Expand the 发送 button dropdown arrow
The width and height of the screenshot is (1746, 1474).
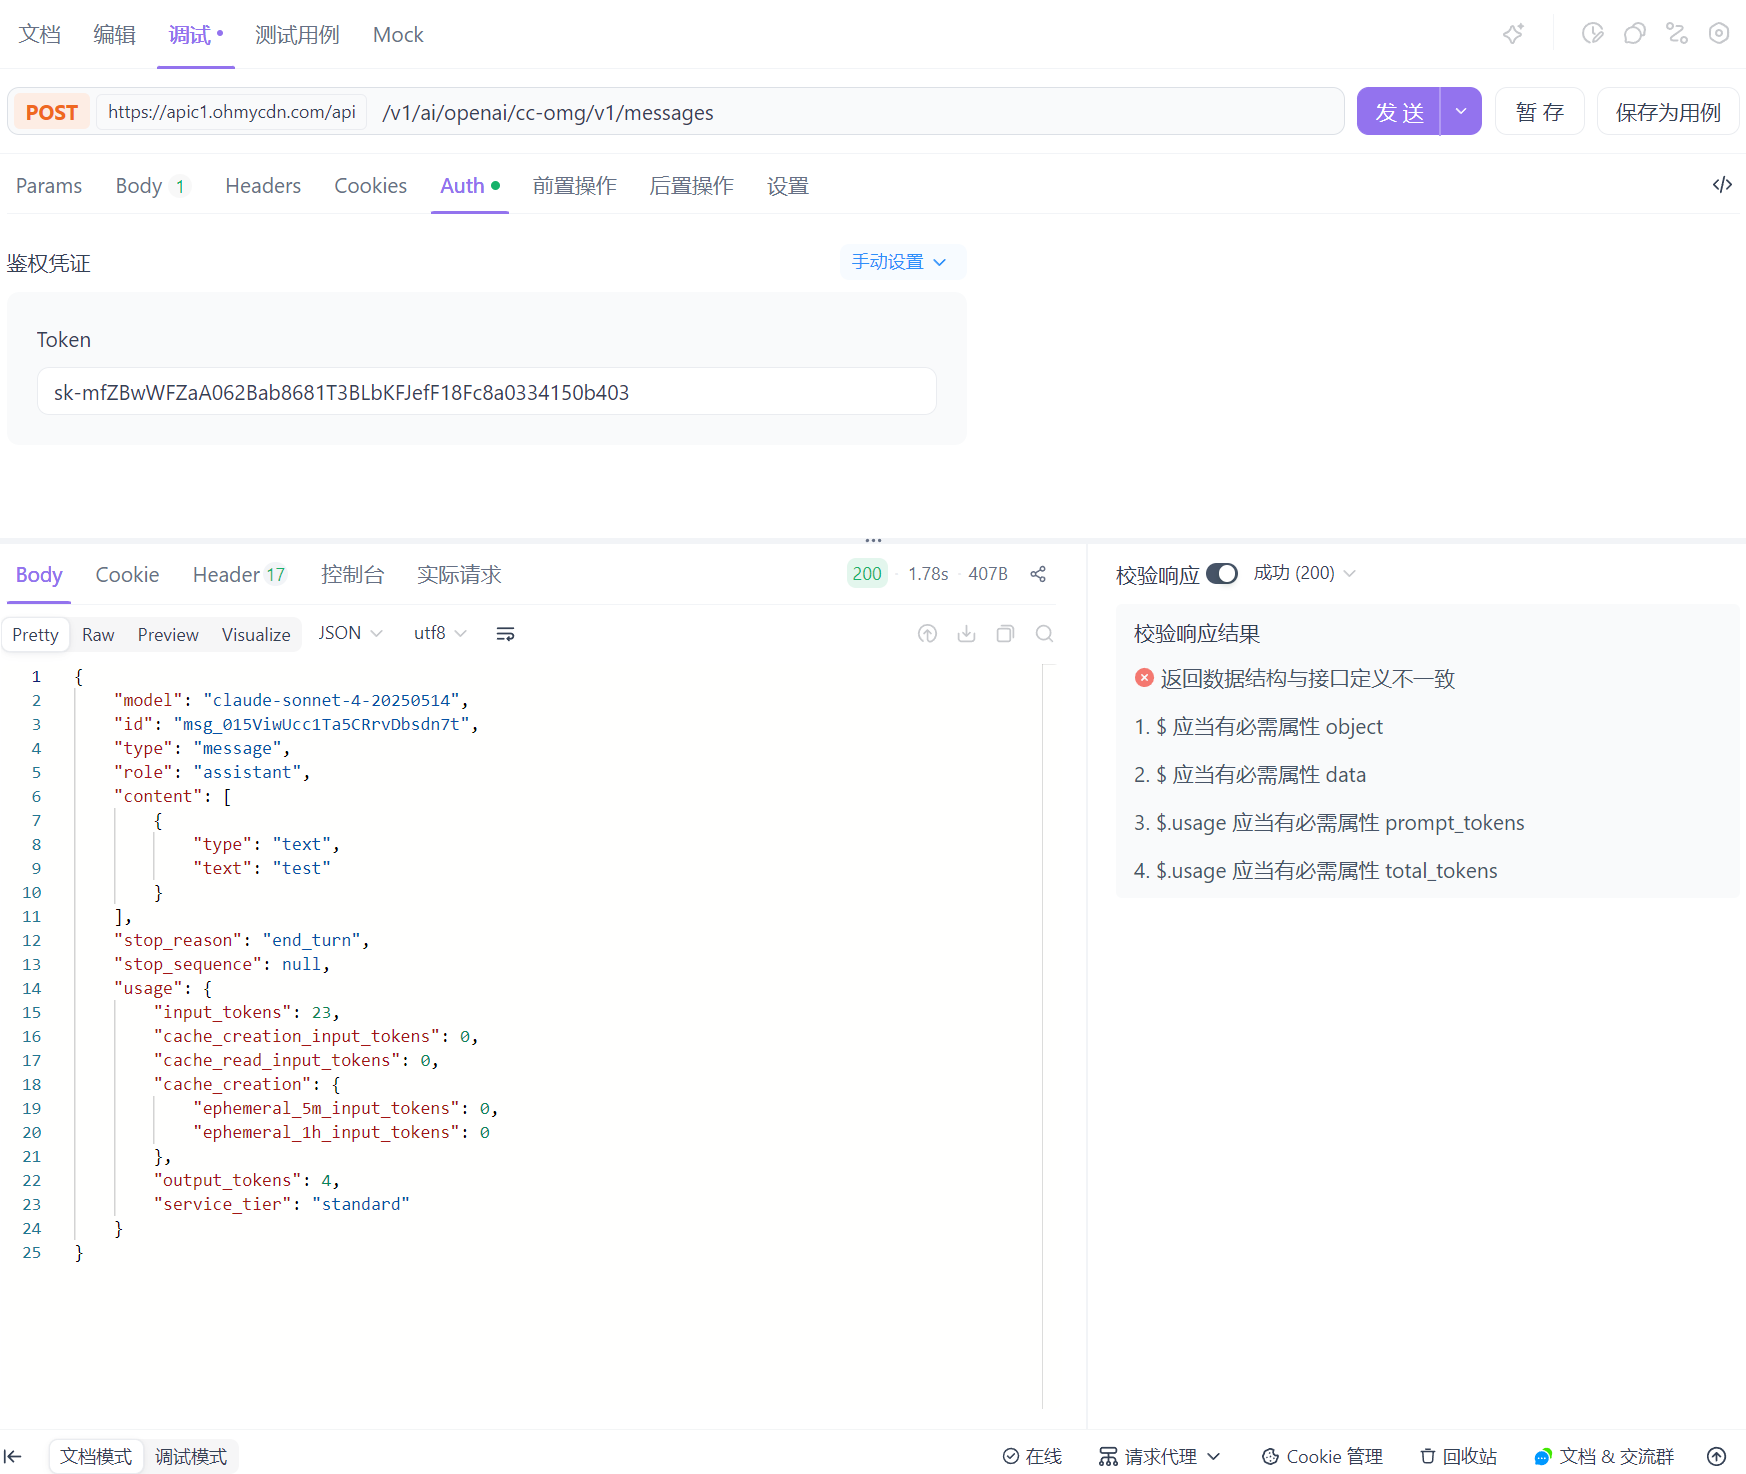[1461, 112]
